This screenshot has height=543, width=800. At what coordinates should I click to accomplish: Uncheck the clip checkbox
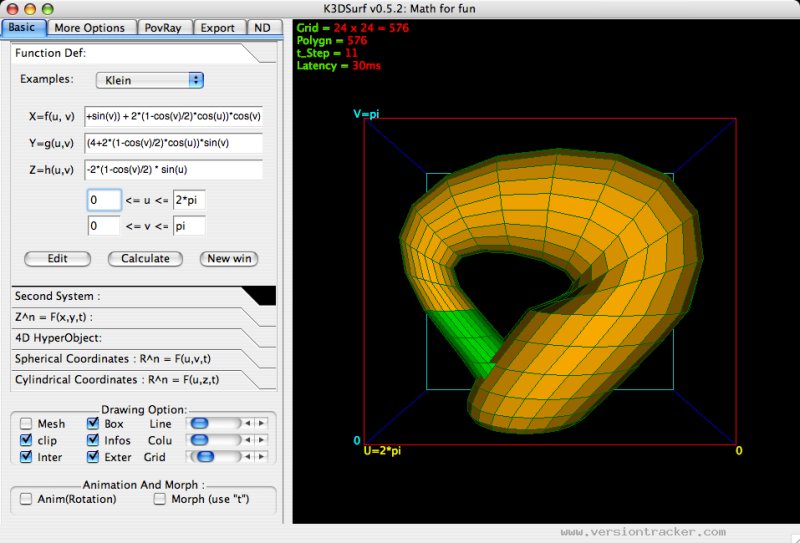click(x=26, y=440)
